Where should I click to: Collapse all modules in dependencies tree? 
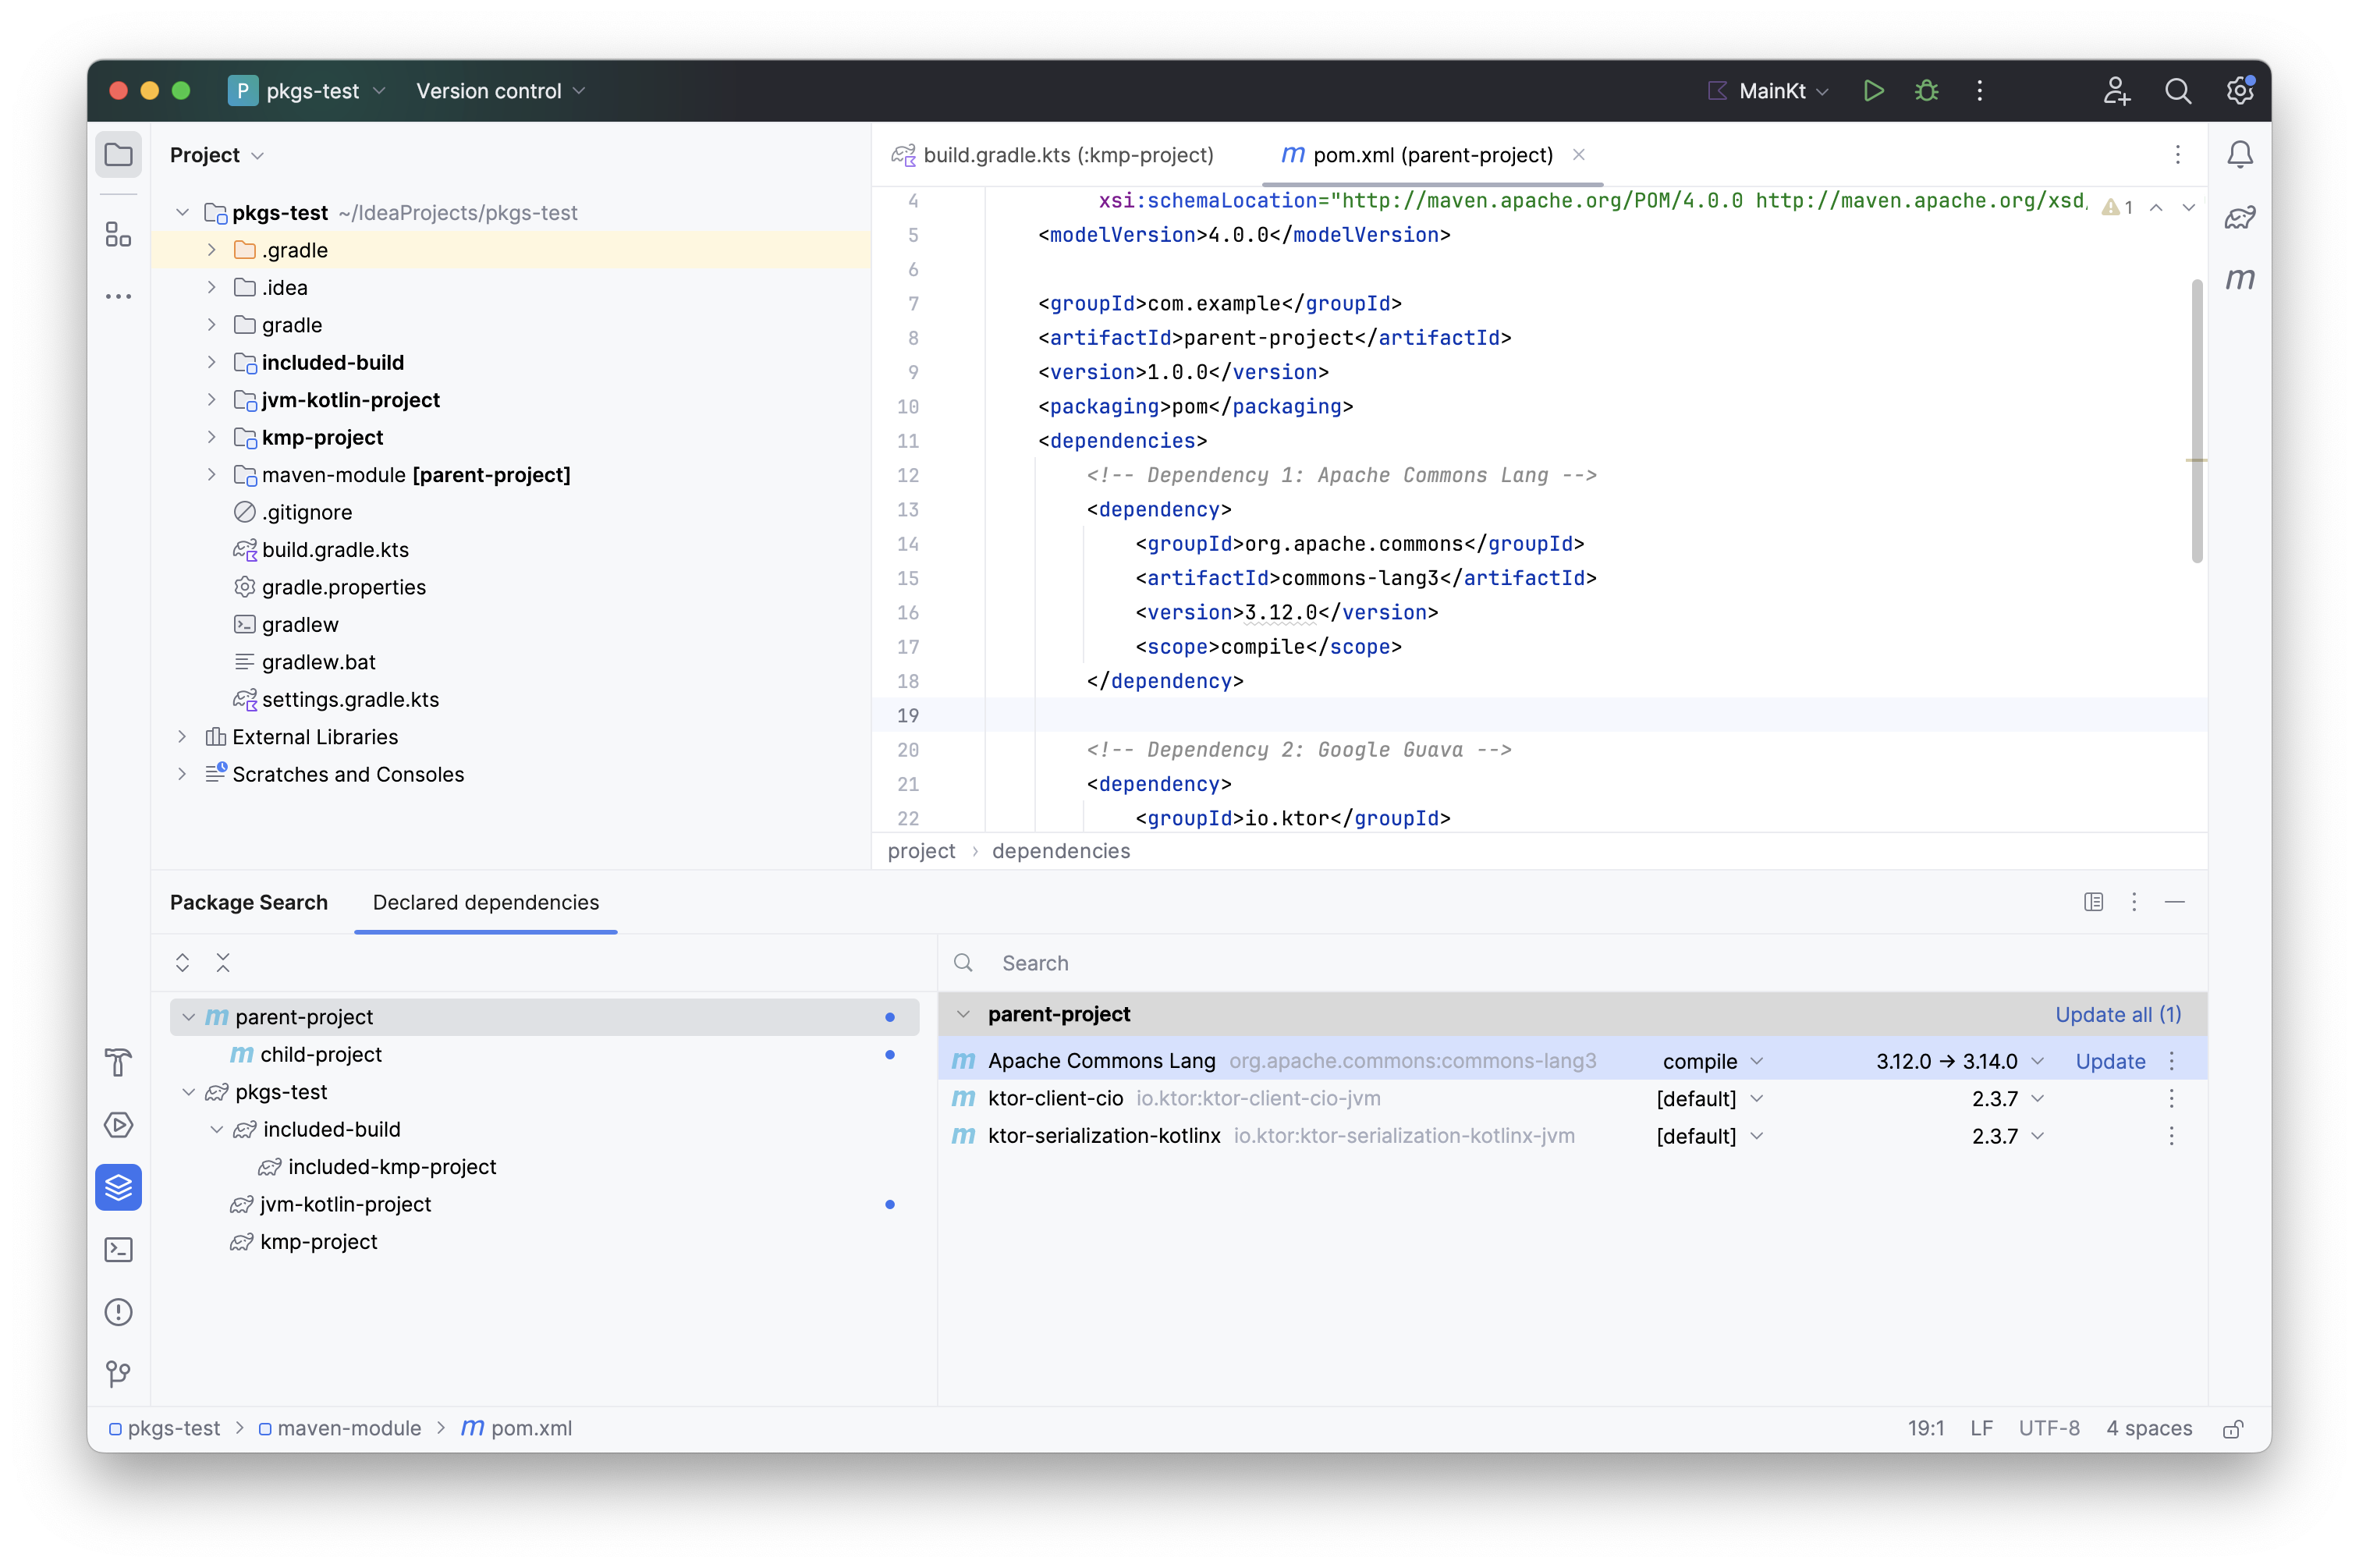[223, 962]
